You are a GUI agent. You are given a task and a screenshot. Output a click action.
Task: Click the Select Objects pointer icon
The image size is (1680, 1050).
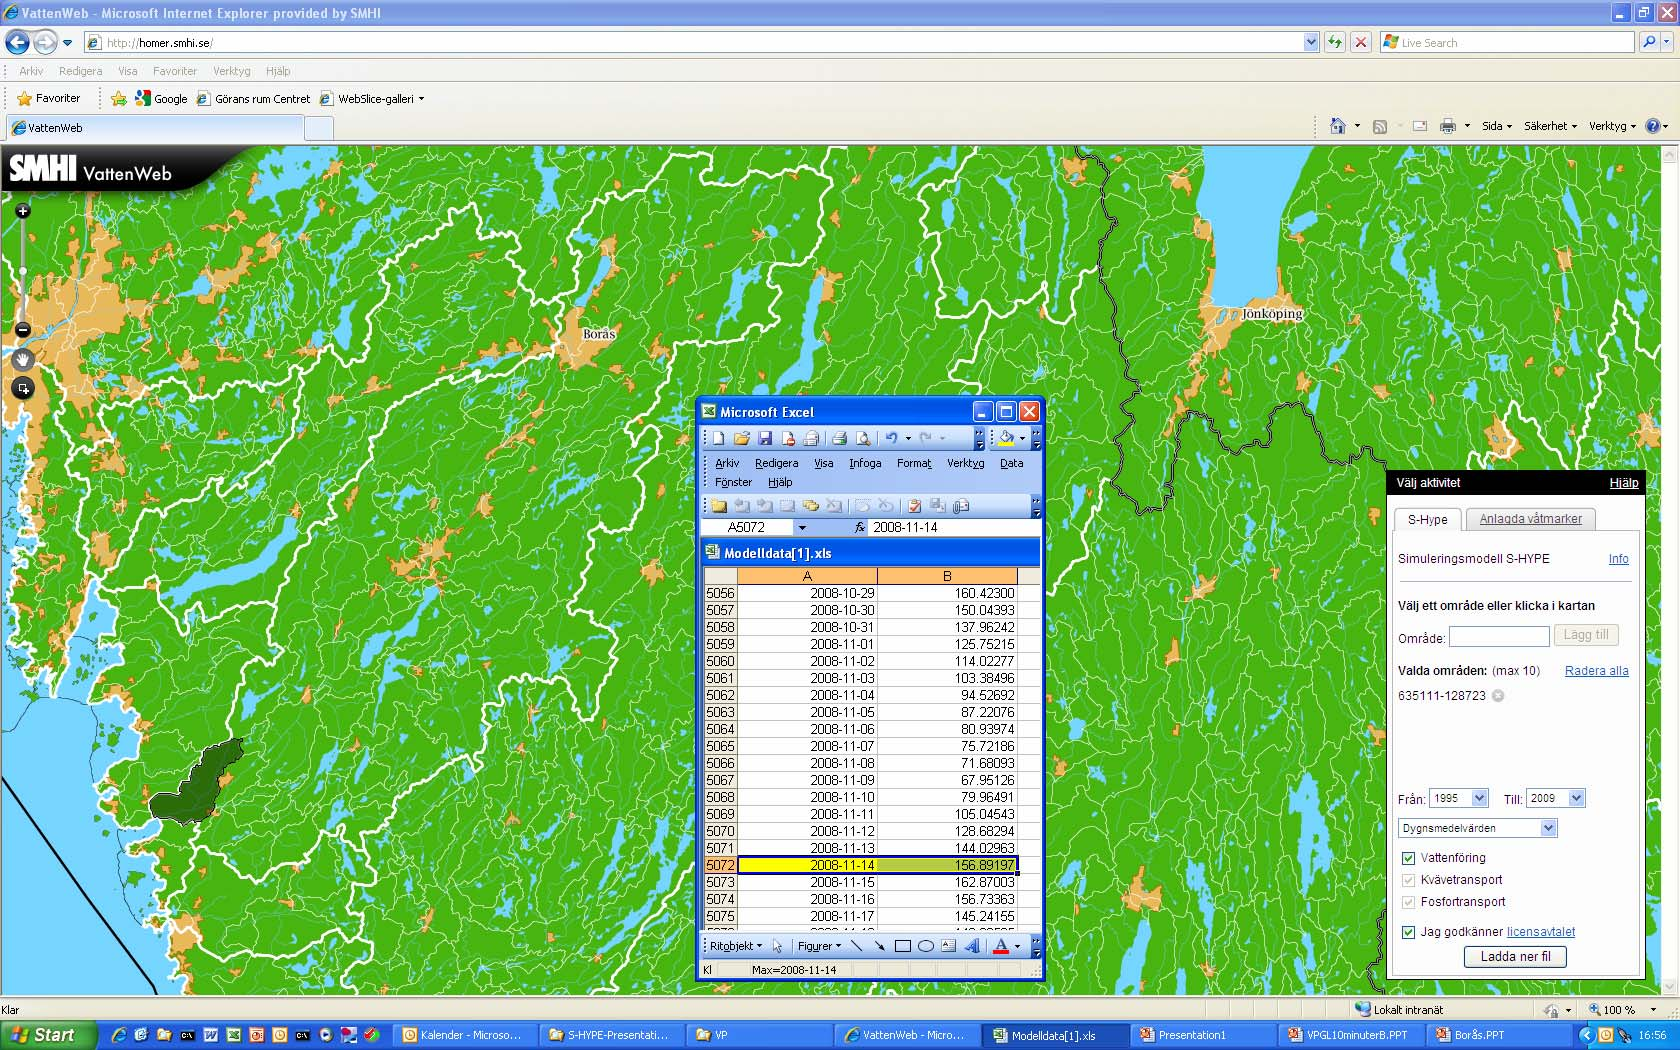777,946
